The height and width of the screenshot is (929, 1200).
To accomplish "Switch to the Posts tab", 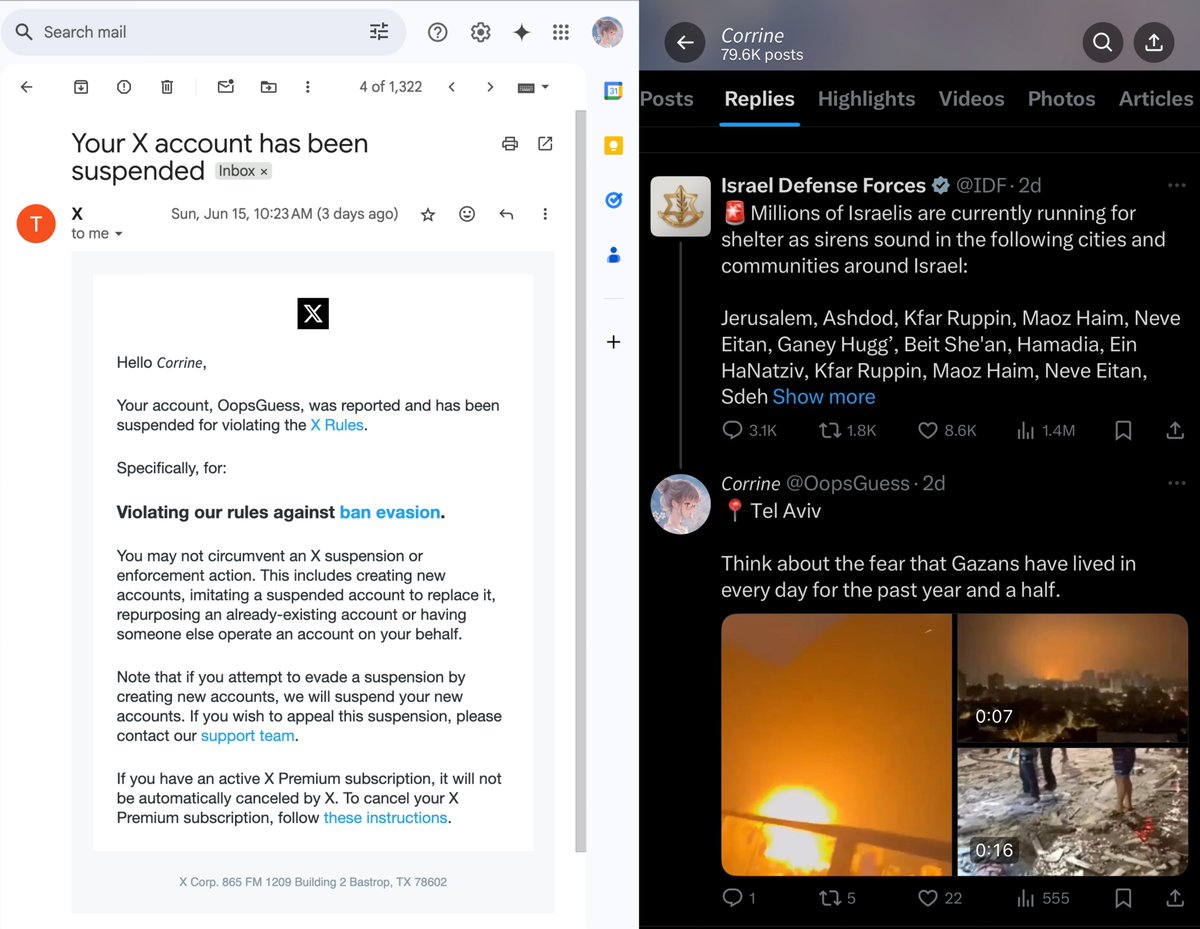I will point(667,99).
